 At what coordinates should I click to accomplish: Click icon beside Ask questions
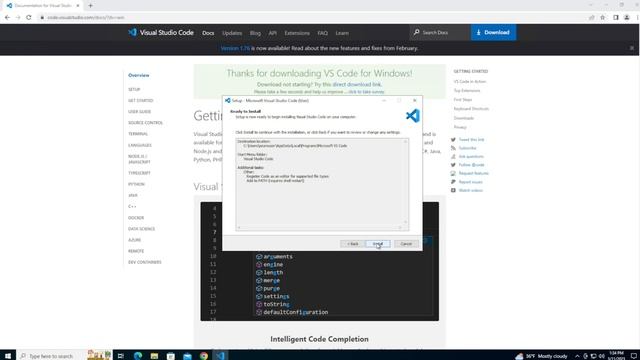[453, 156]
